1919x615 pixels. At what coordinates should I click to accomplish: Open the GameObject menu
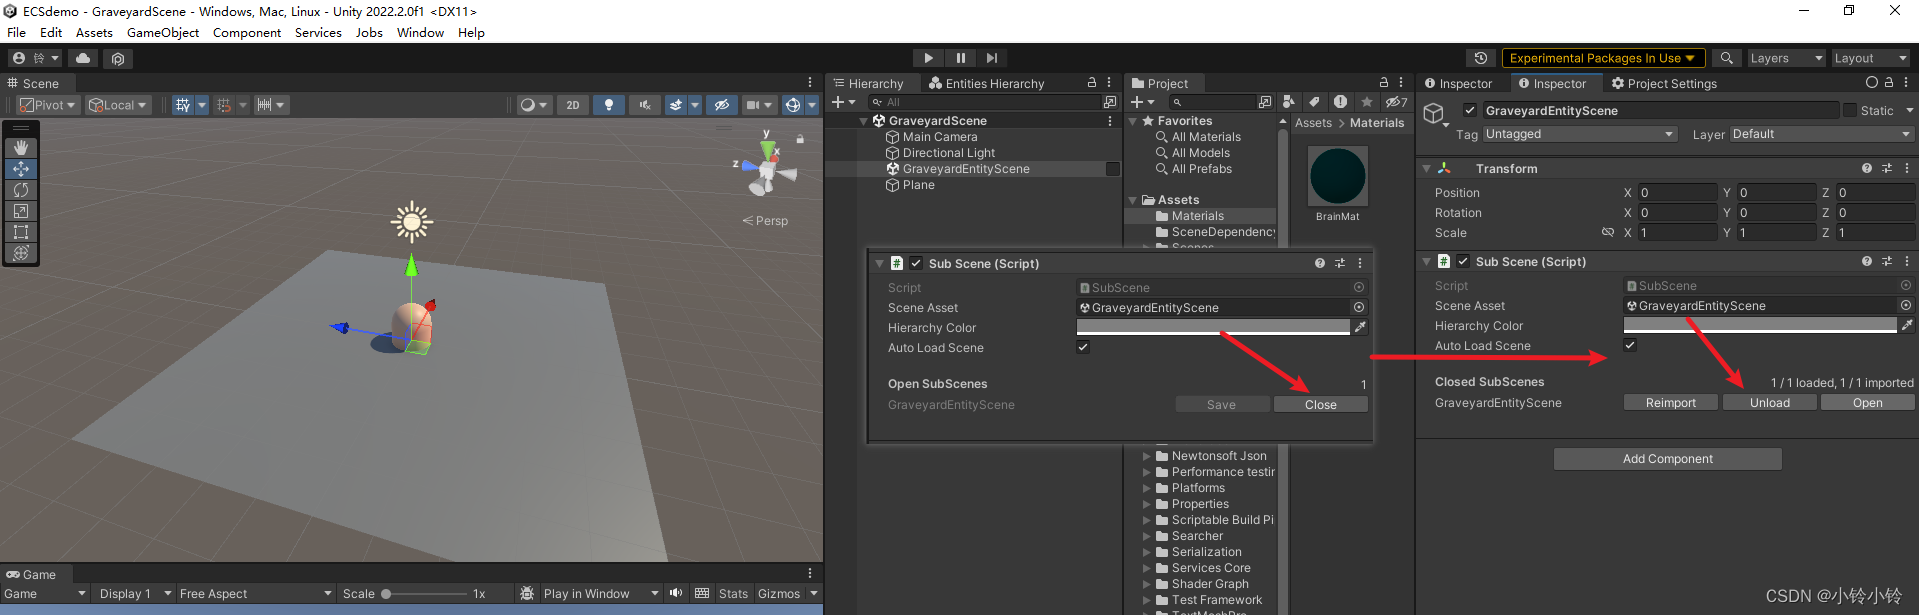pyautogui.click(x=163, y=33)
